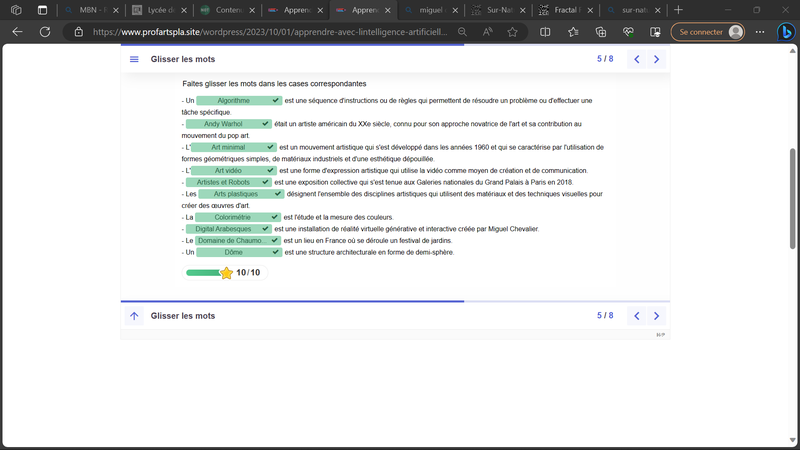Image resolution: width=800 pixels, height=450 pixels.
Task: Add page to favorites star icon
Action: (512, 32)
